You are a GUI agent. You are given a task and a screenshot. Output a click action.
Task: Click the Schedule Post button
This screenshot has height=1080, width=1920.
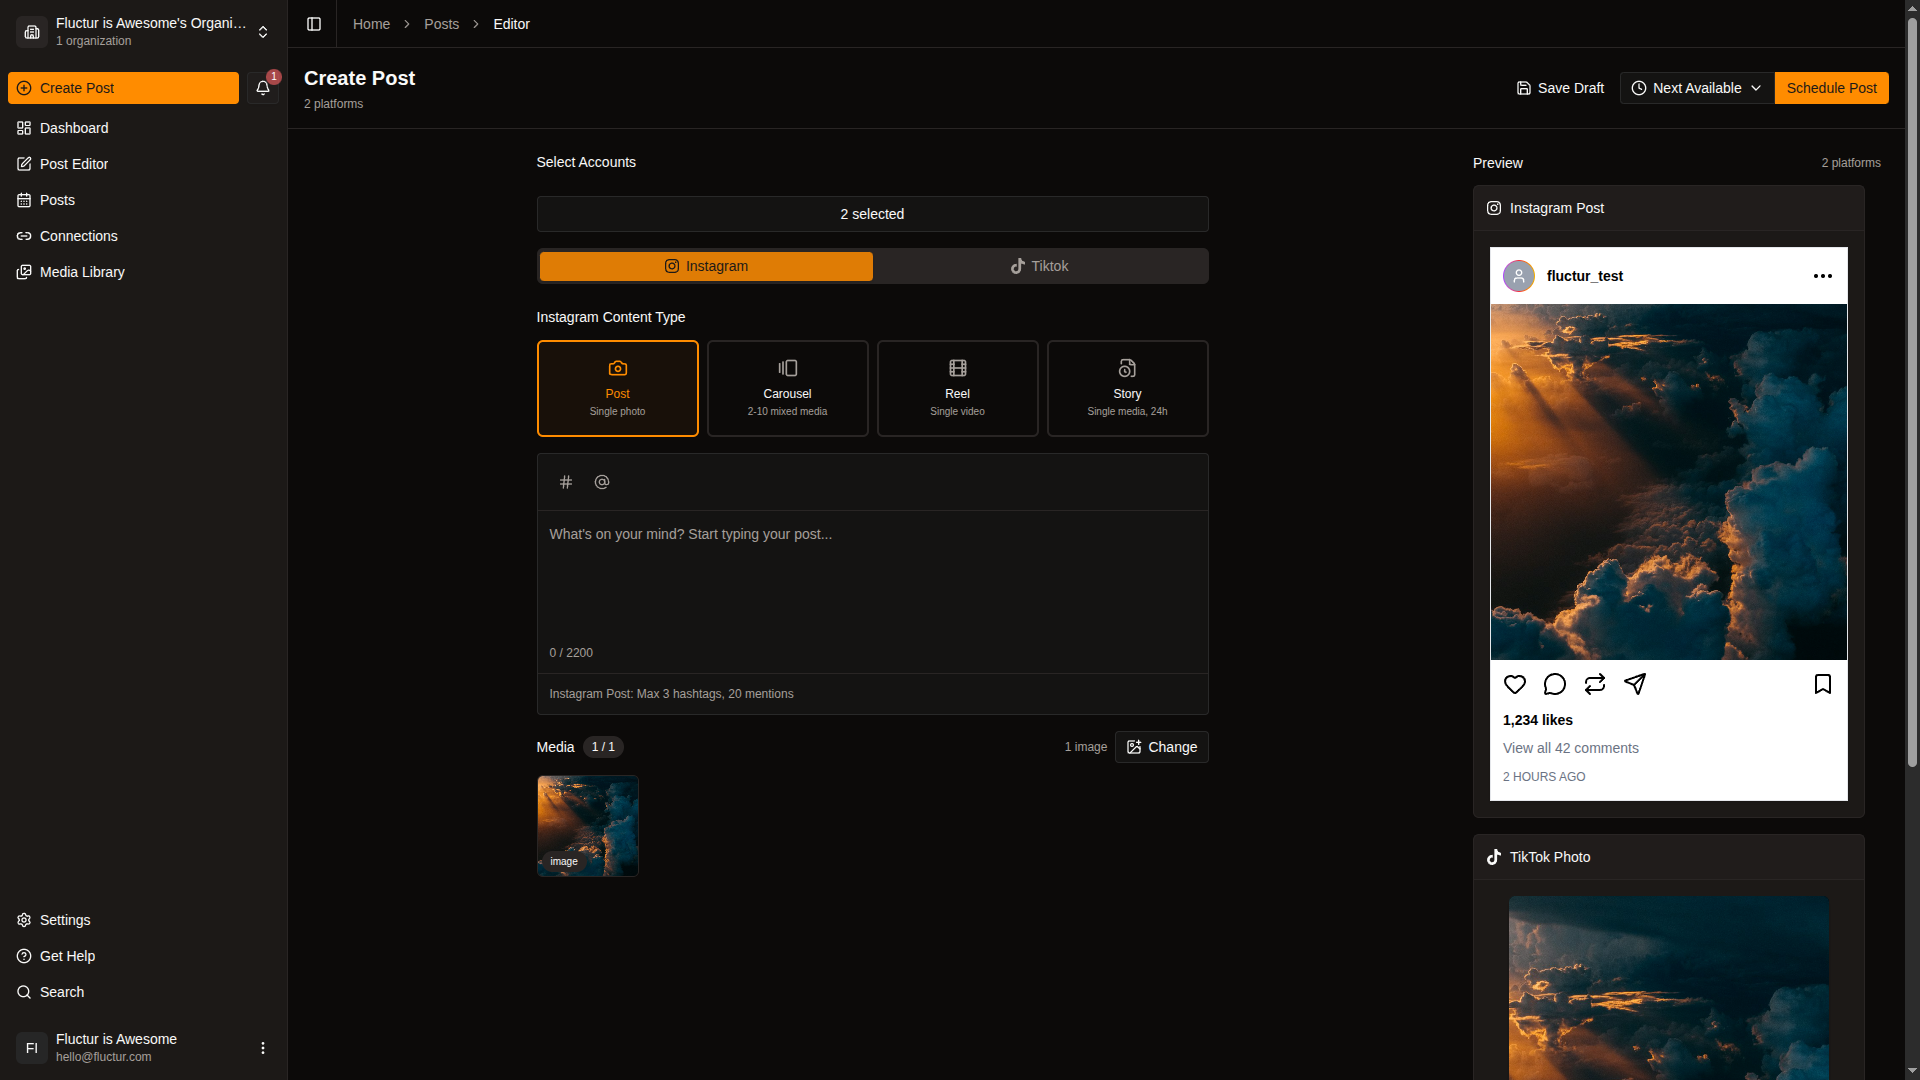[1831, 88]
